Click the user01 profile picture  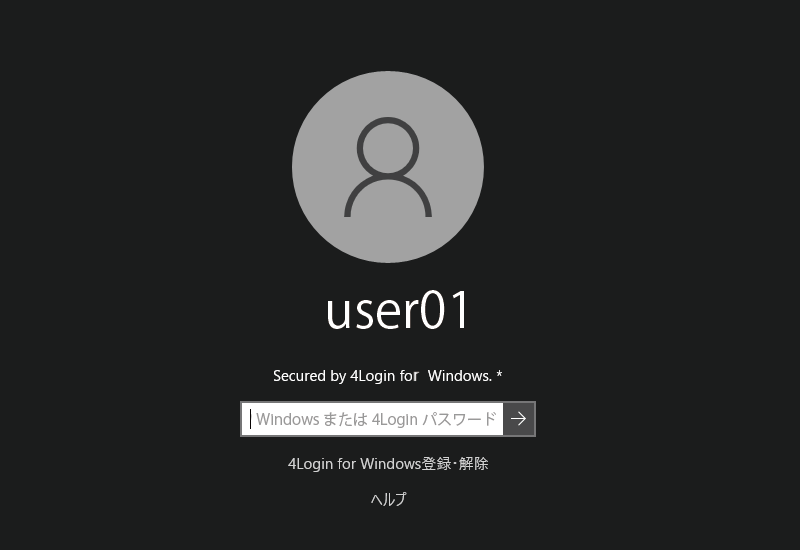click(388, 167)
